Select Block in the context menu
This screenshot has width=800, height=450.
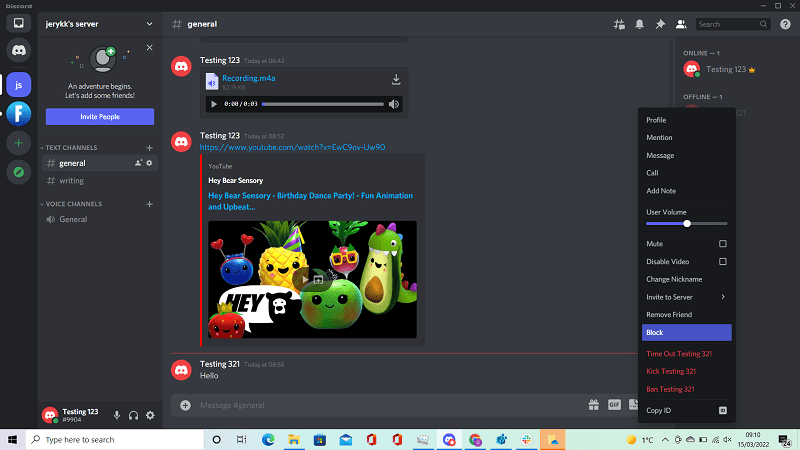(686, 333)
